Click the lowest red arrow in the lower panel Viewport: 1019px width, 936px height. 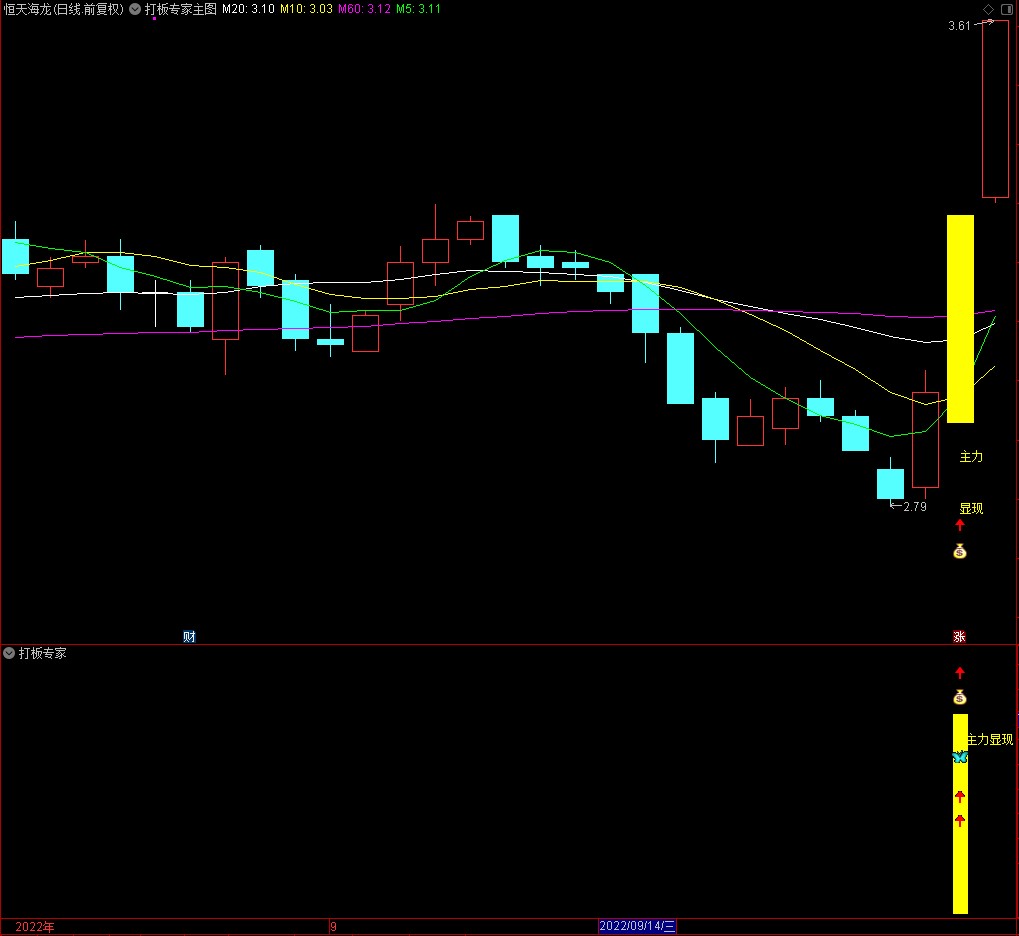[960, 821]
